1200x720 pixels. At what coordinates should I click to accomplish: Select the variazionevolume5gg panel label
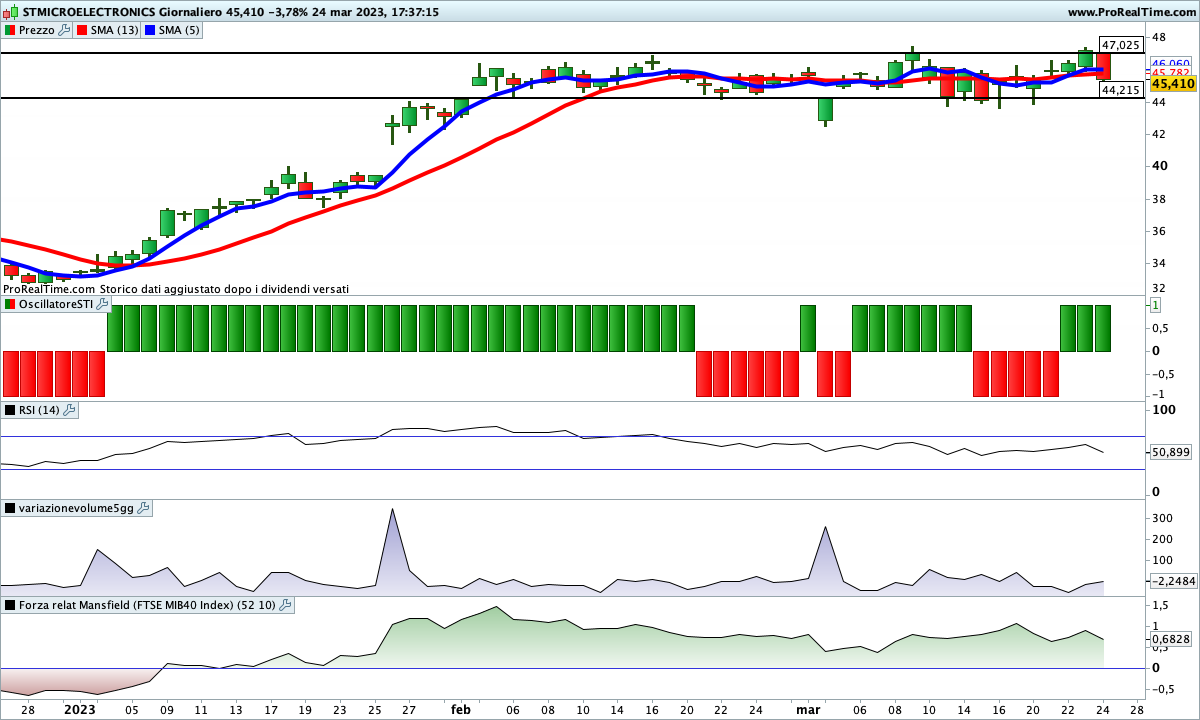tap(76, 508)
